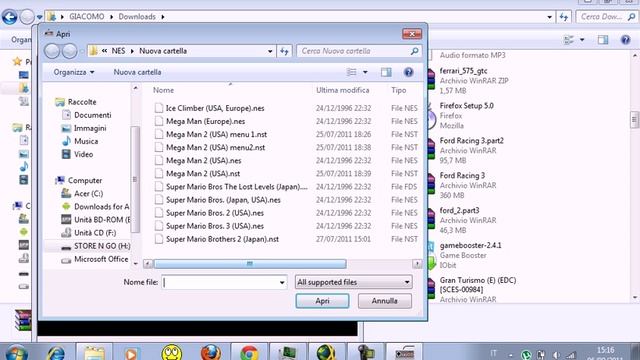Screen dimensions: 640x360
Task: Select Unità CD (F:) drive
Action: 89,233
